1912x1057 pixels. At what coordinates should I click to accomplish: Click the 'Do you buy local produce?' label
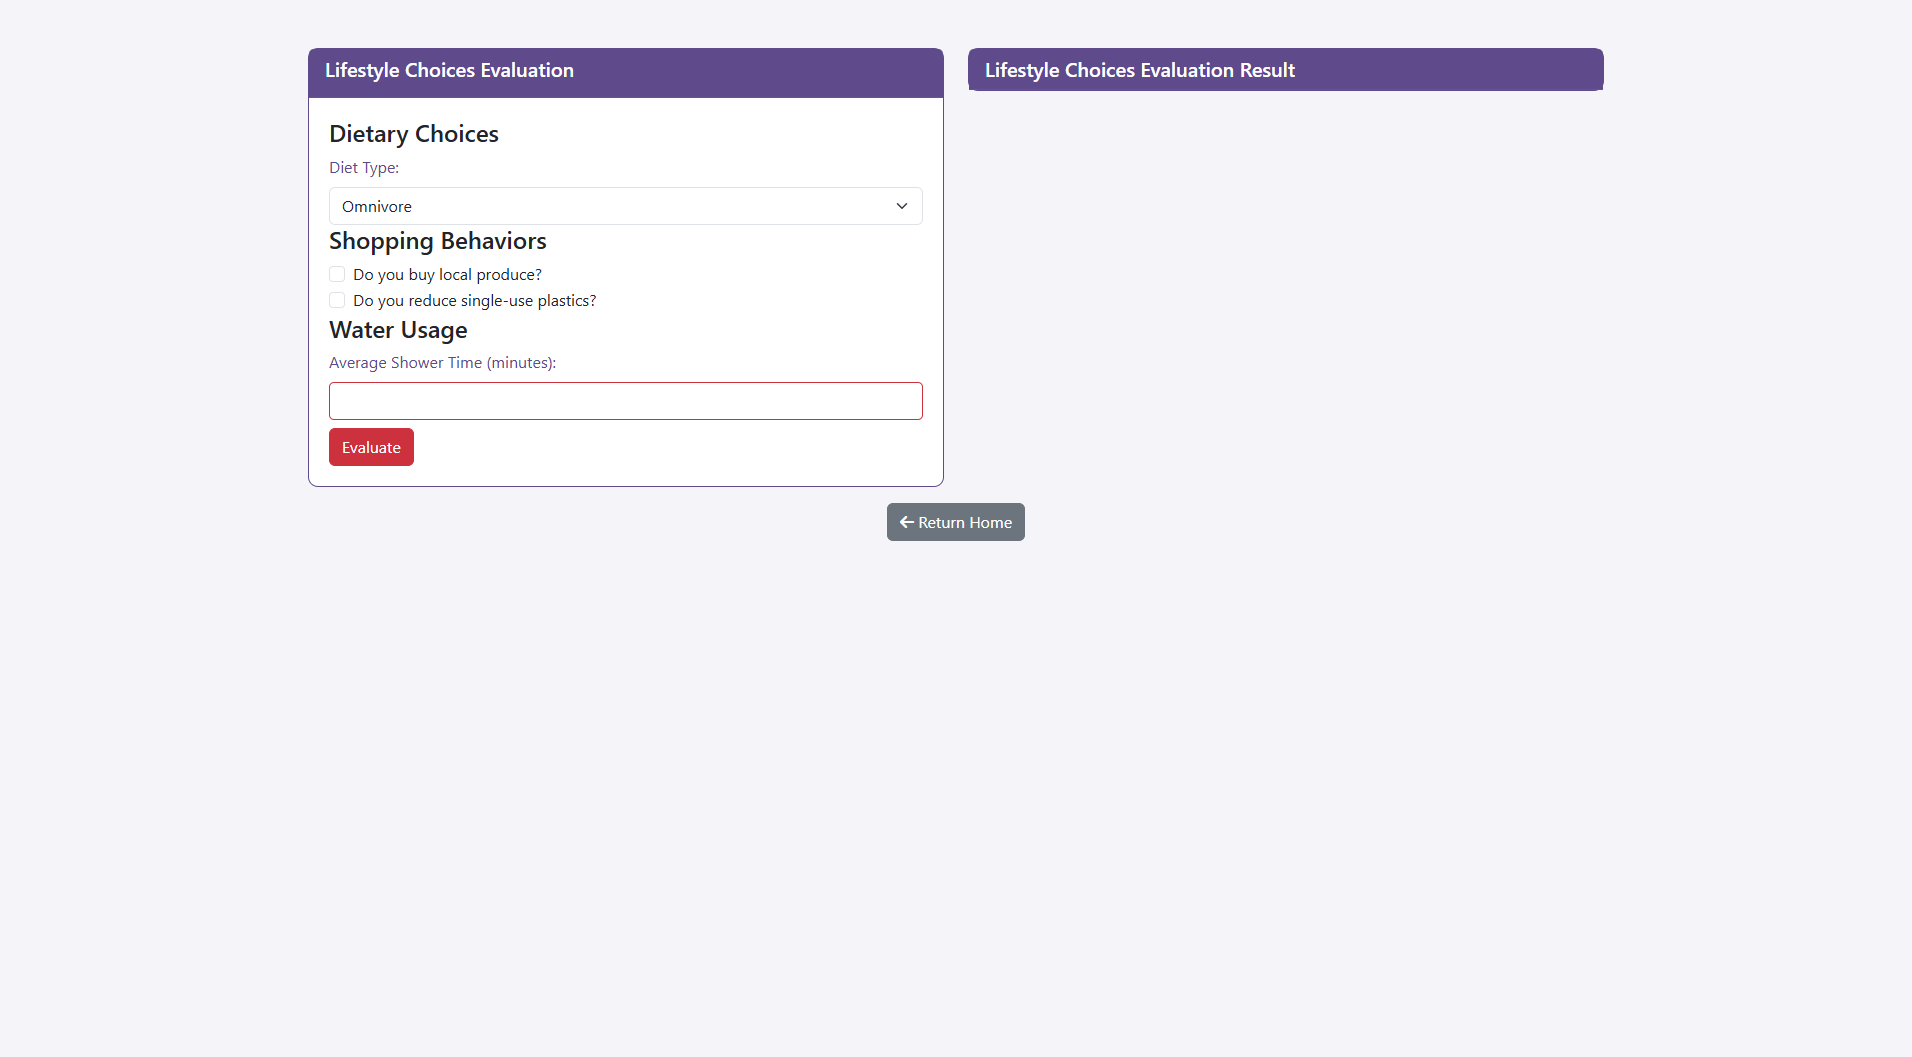tap(447, 275)
